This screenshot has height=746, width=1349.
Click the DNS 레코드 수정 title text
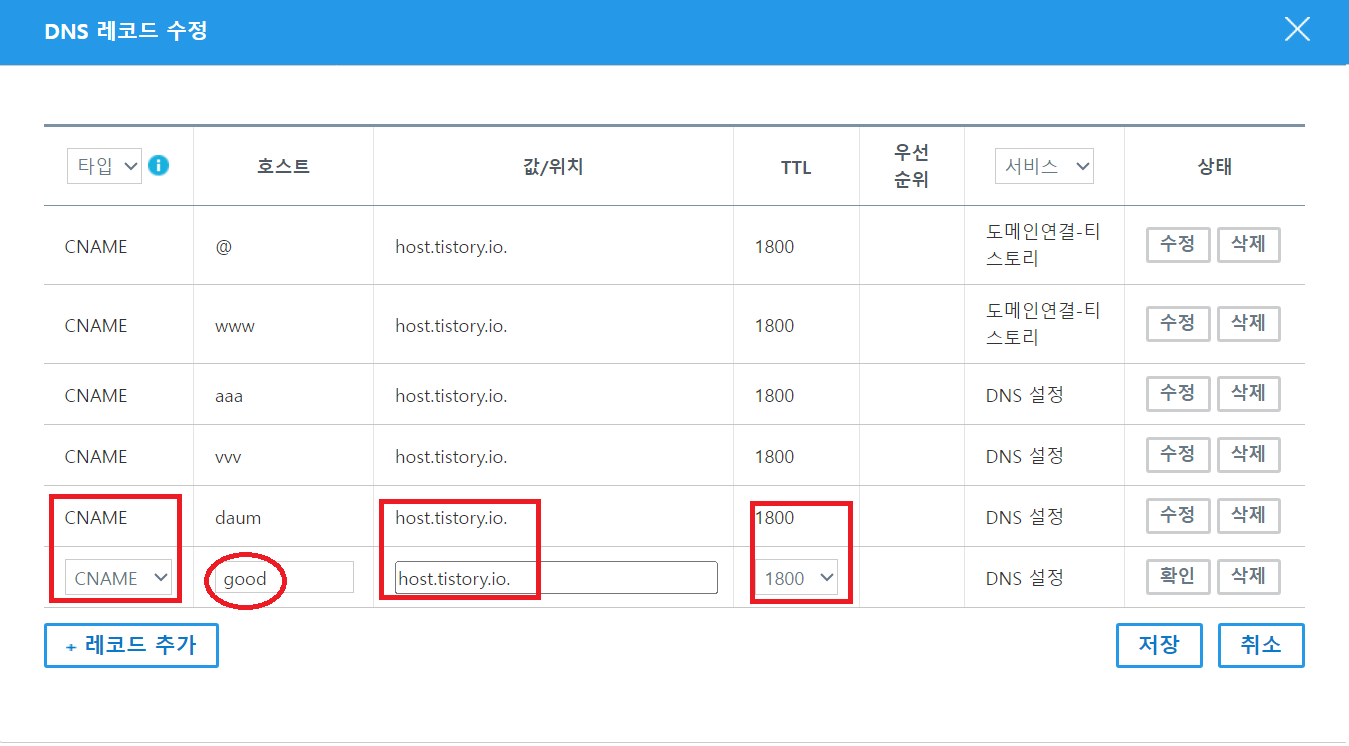(126, 31)
